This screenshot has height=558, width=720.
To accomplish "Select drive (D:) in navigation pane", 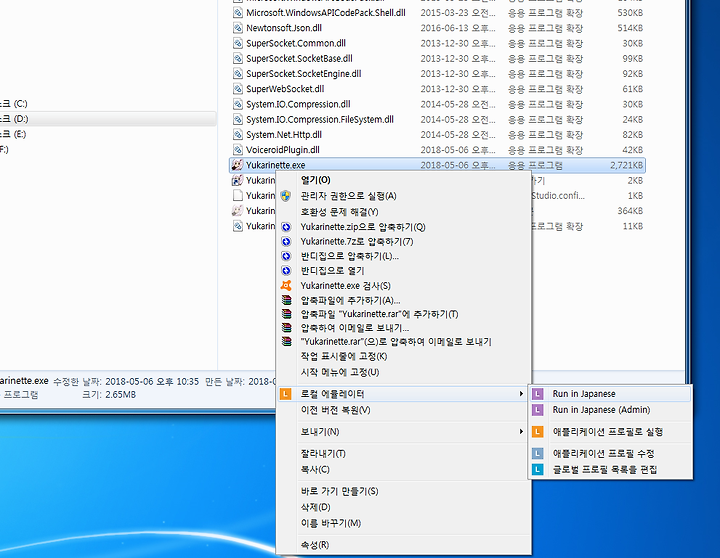I will click(108, 119).
